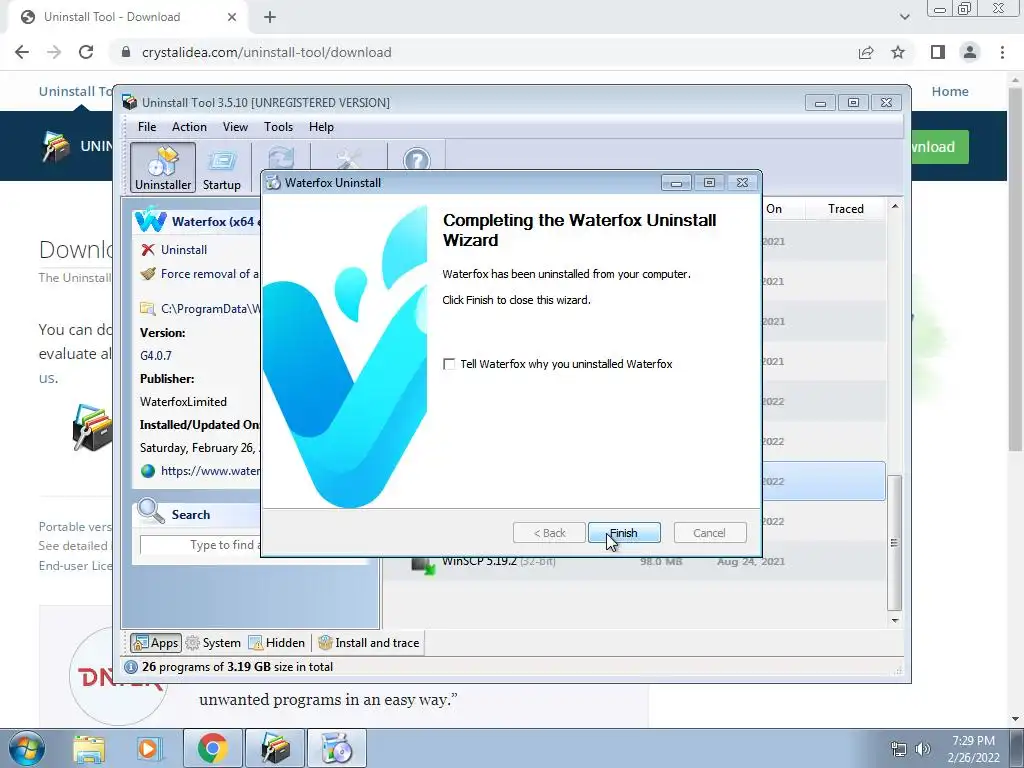This screenshot has height=768, width=1024.
Task: Bookmark this page with star icon
Action: [x=898, y=52]
